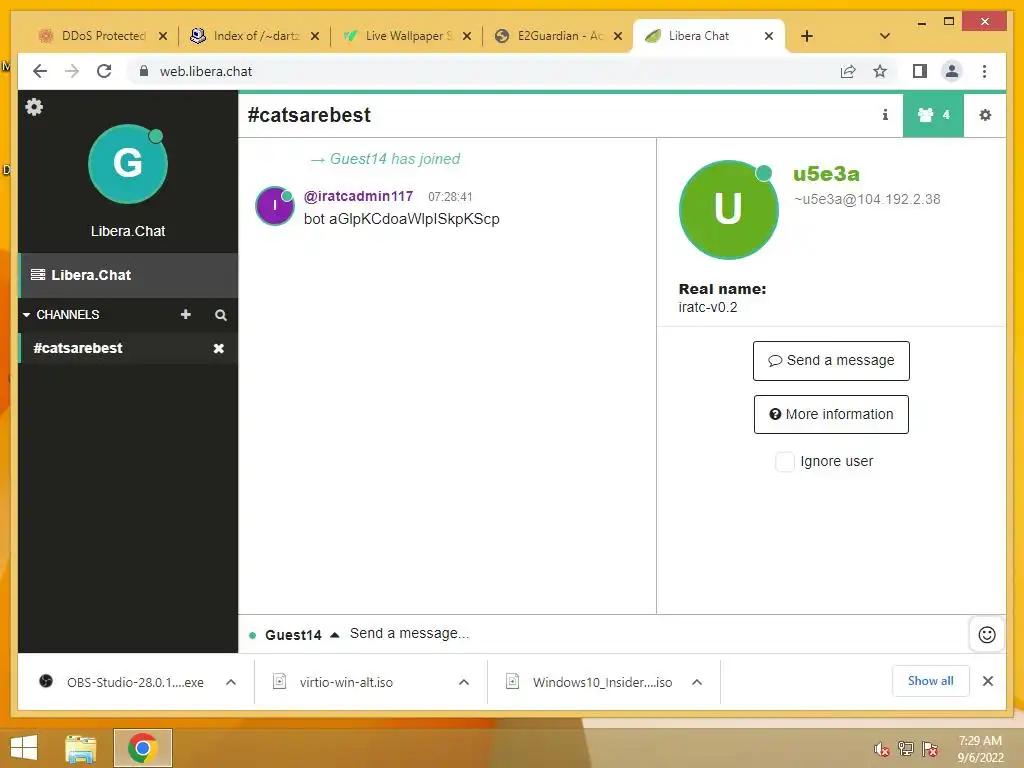Click Chrome taskbar icon
1024x768 pixels.
point(142,748)
